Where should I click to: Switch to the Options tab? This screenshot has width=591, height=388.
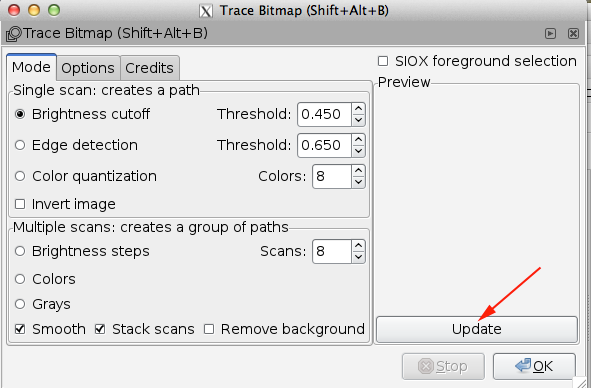click(88, 68)
